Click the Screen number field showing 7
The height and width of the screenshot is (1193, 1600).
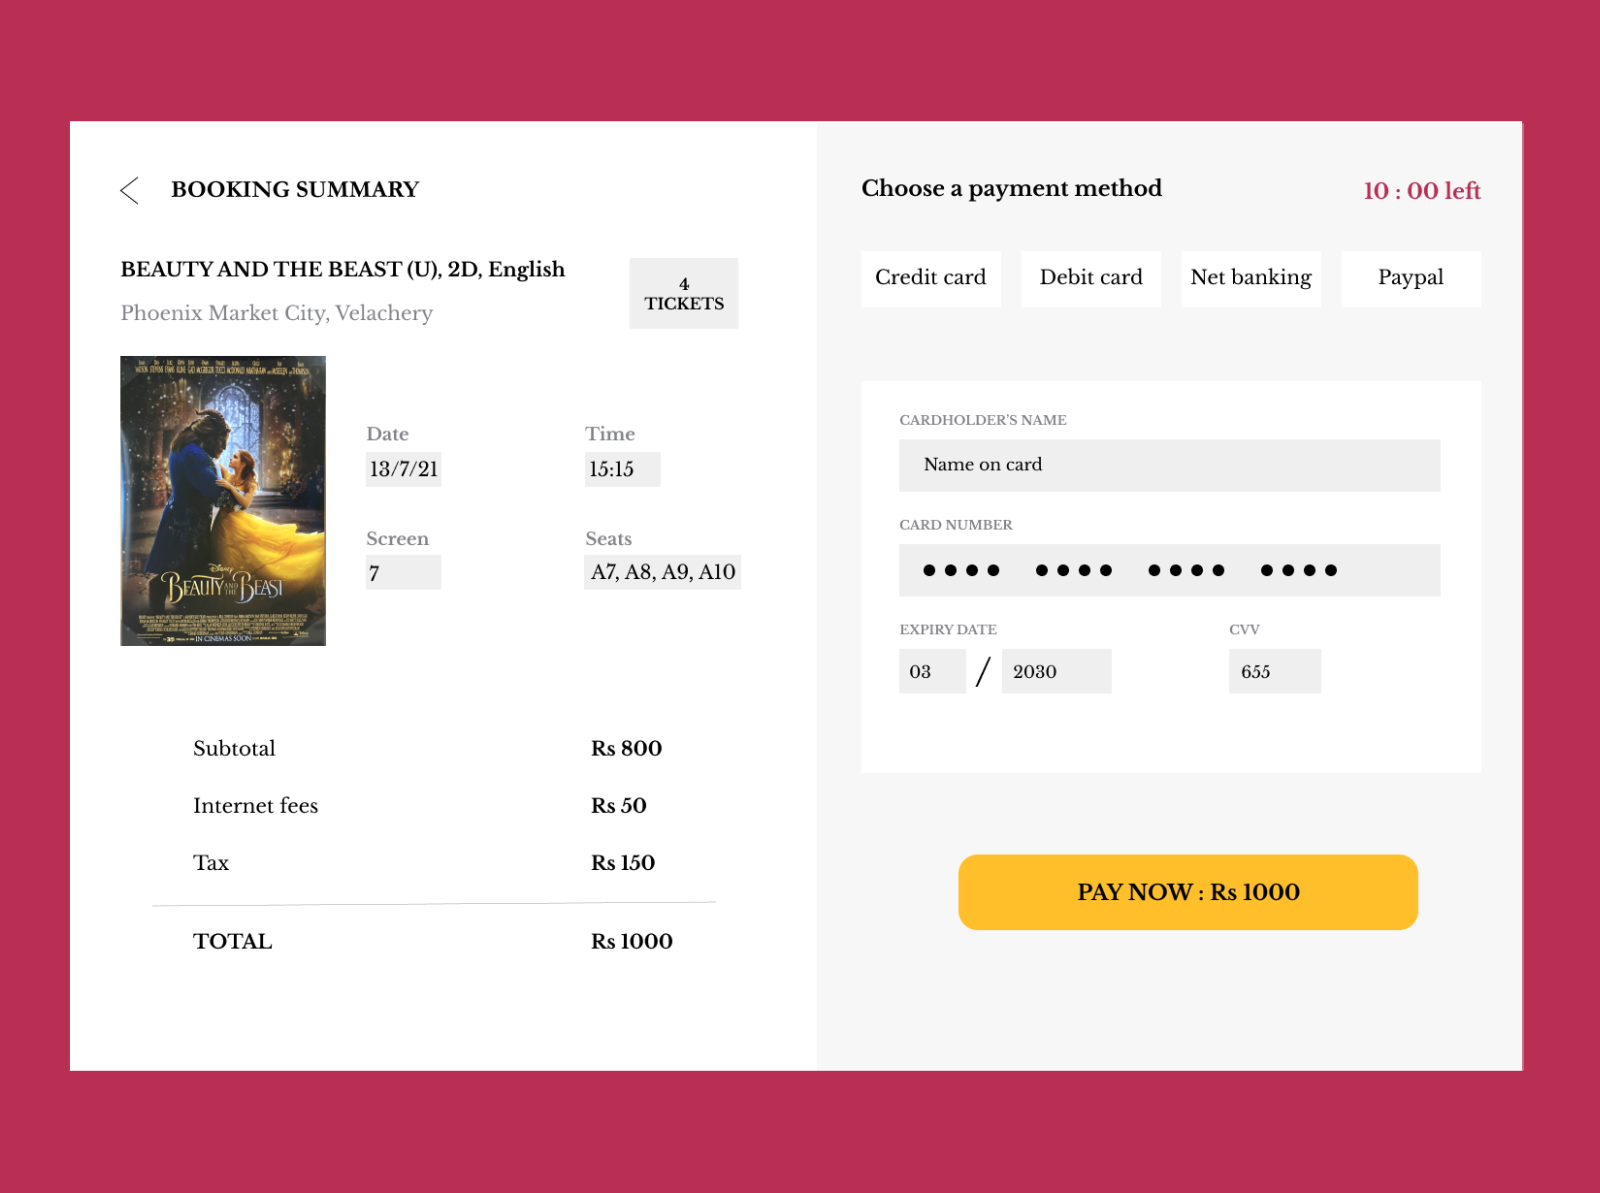tap(403, 572)
